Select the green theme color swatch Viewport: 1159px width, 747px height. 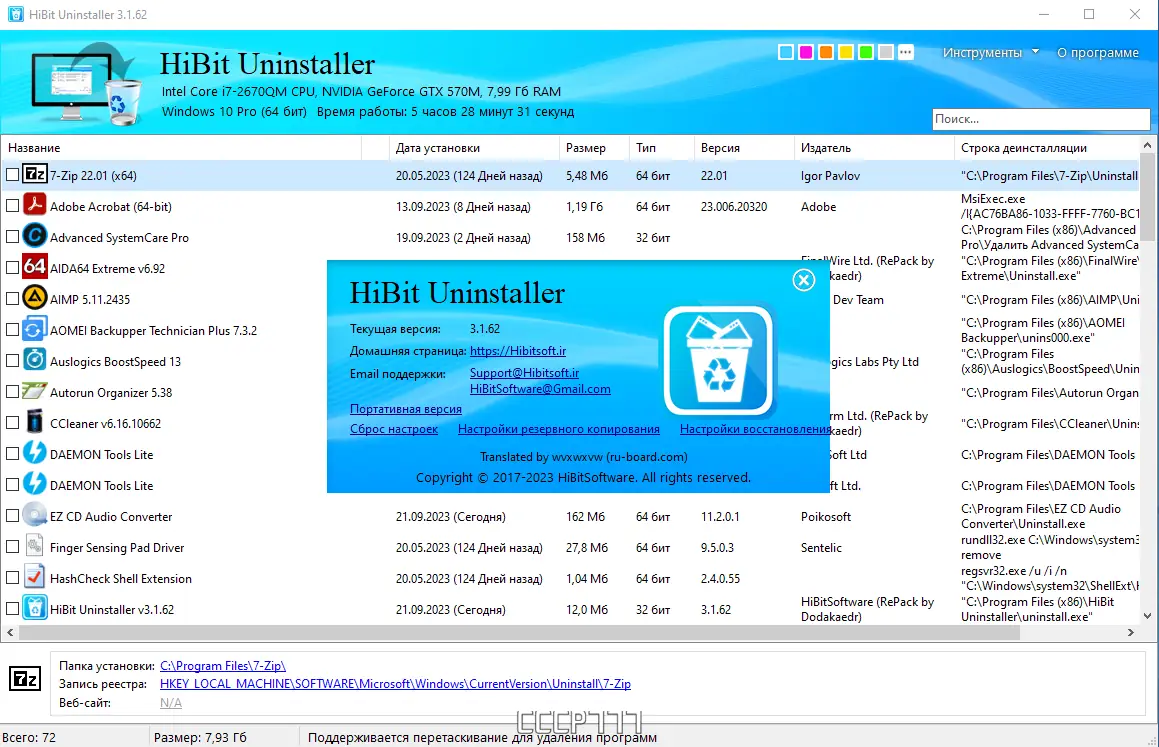[866, 52]
